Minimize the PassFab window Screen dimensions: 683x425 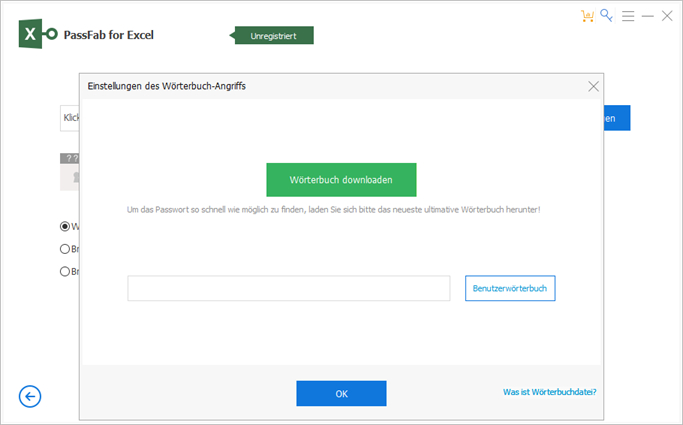tap(647, 16)
